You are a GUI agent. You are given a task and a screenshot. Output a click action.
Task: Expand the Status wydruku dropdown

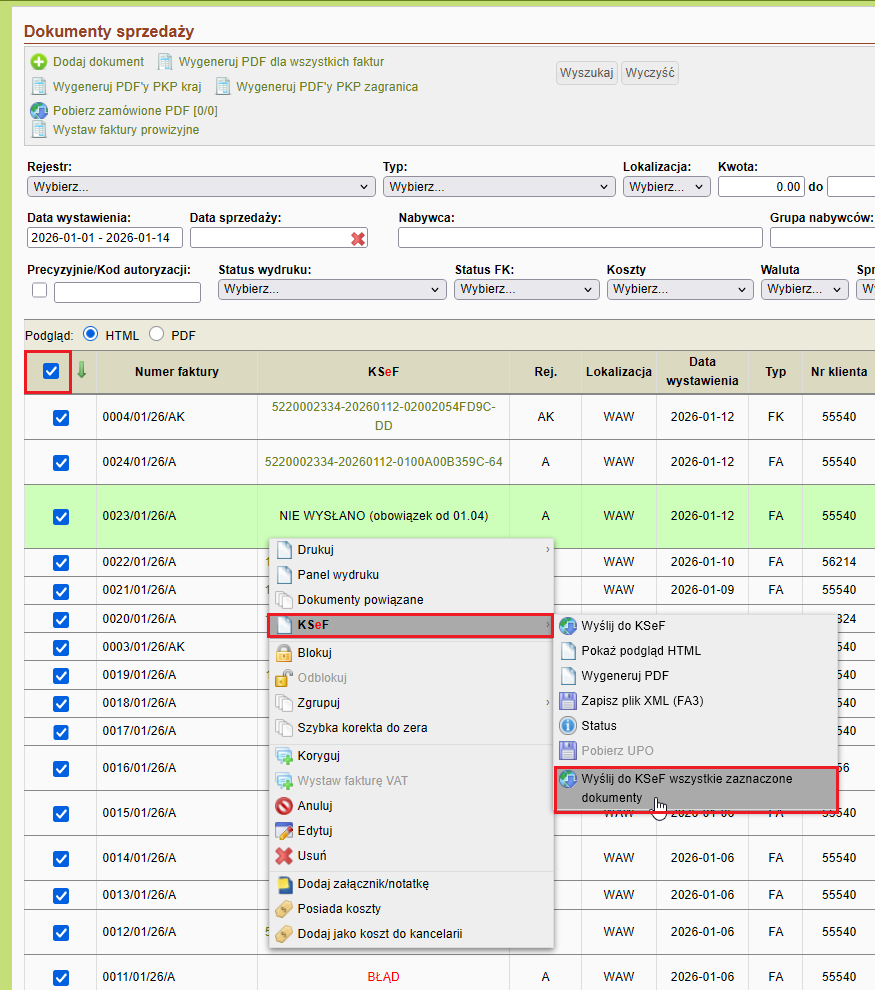pos(332,289)
